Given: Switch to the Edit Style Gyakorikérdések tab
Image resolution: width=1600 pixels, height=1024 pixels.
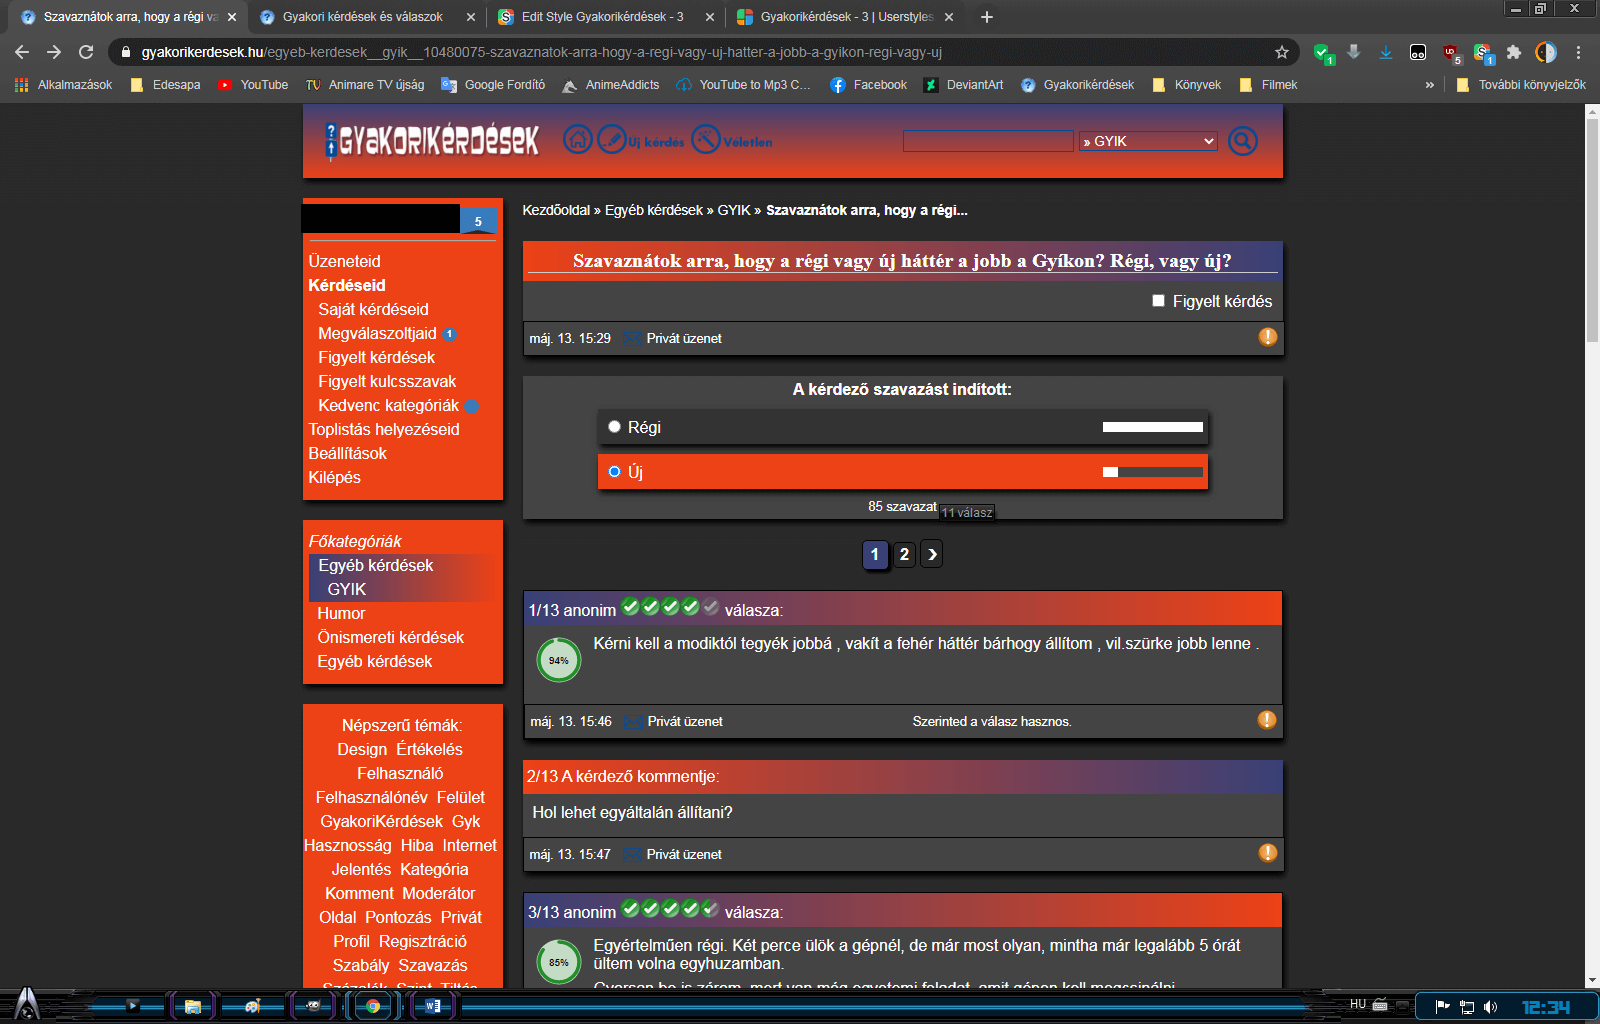Looking at the screenshot, I should tap(604, 17).
